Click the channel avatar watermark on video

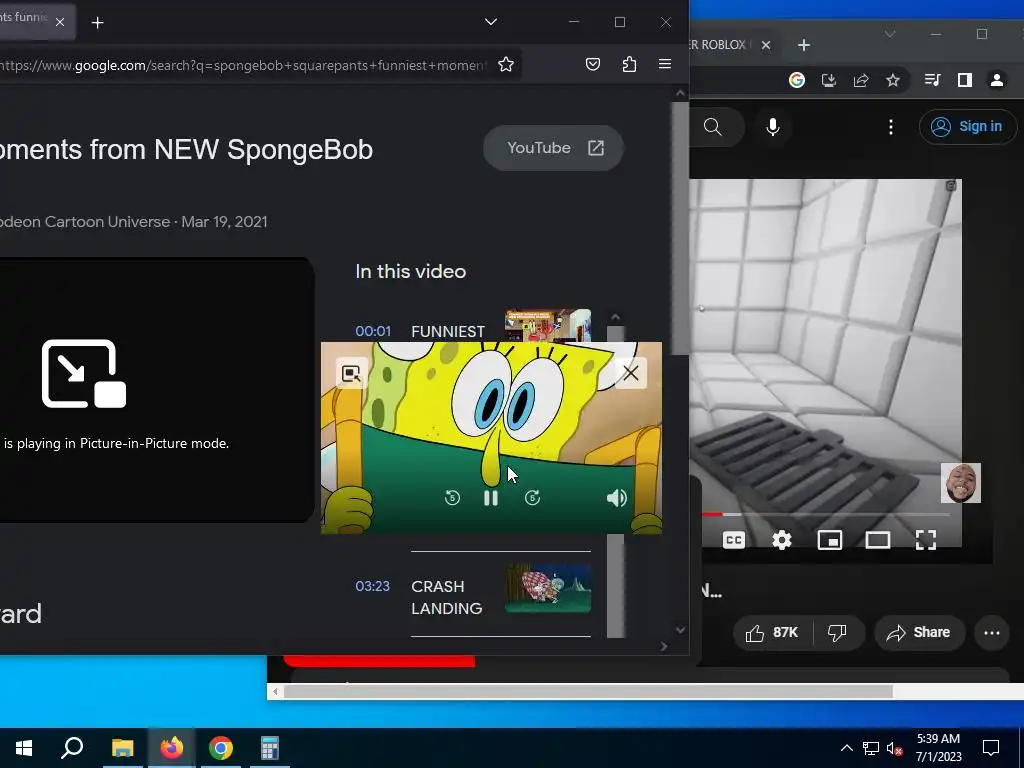pyautogui.click(x=961, y=483)
